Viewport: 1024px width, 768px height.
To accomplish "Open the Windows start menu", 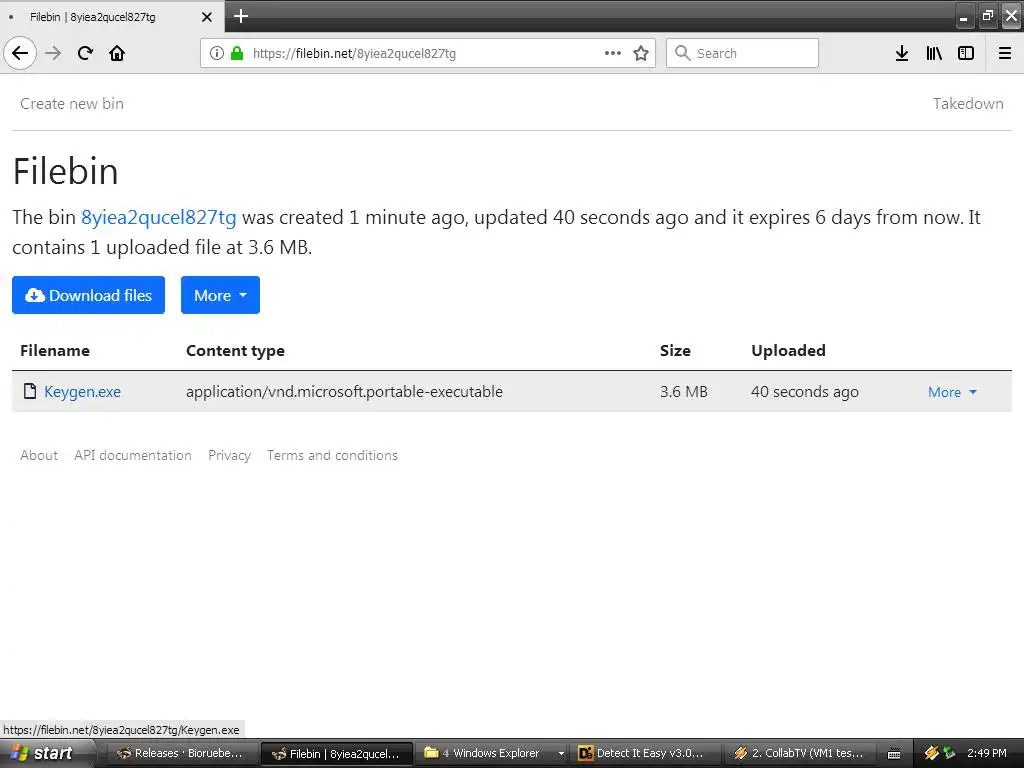I will click(46, 753).
